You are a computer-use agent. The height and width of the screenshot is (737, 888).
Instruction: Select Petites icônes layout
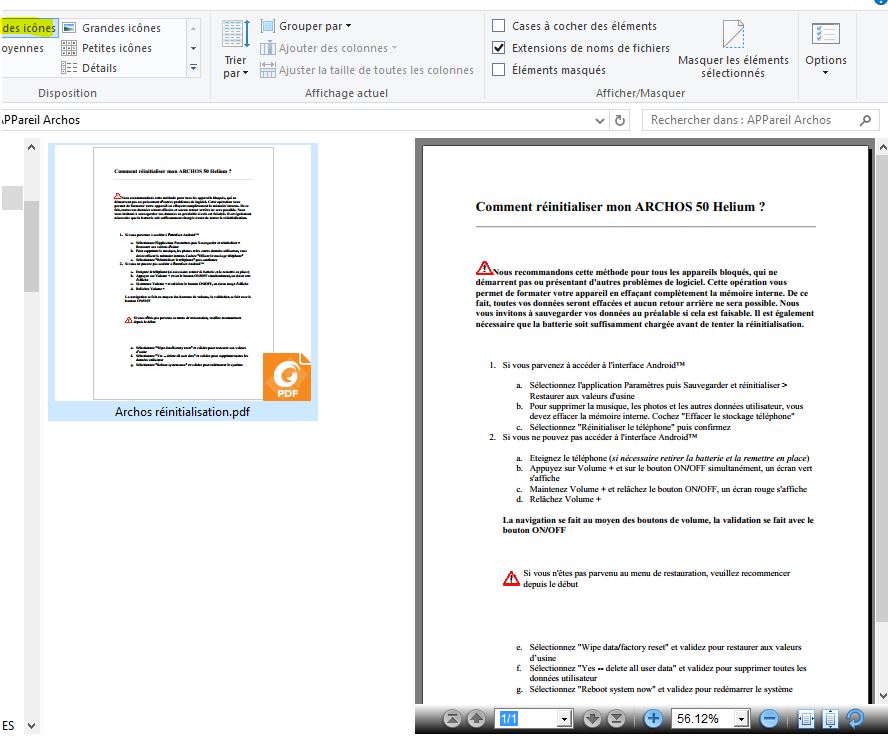tap(106, 48)
